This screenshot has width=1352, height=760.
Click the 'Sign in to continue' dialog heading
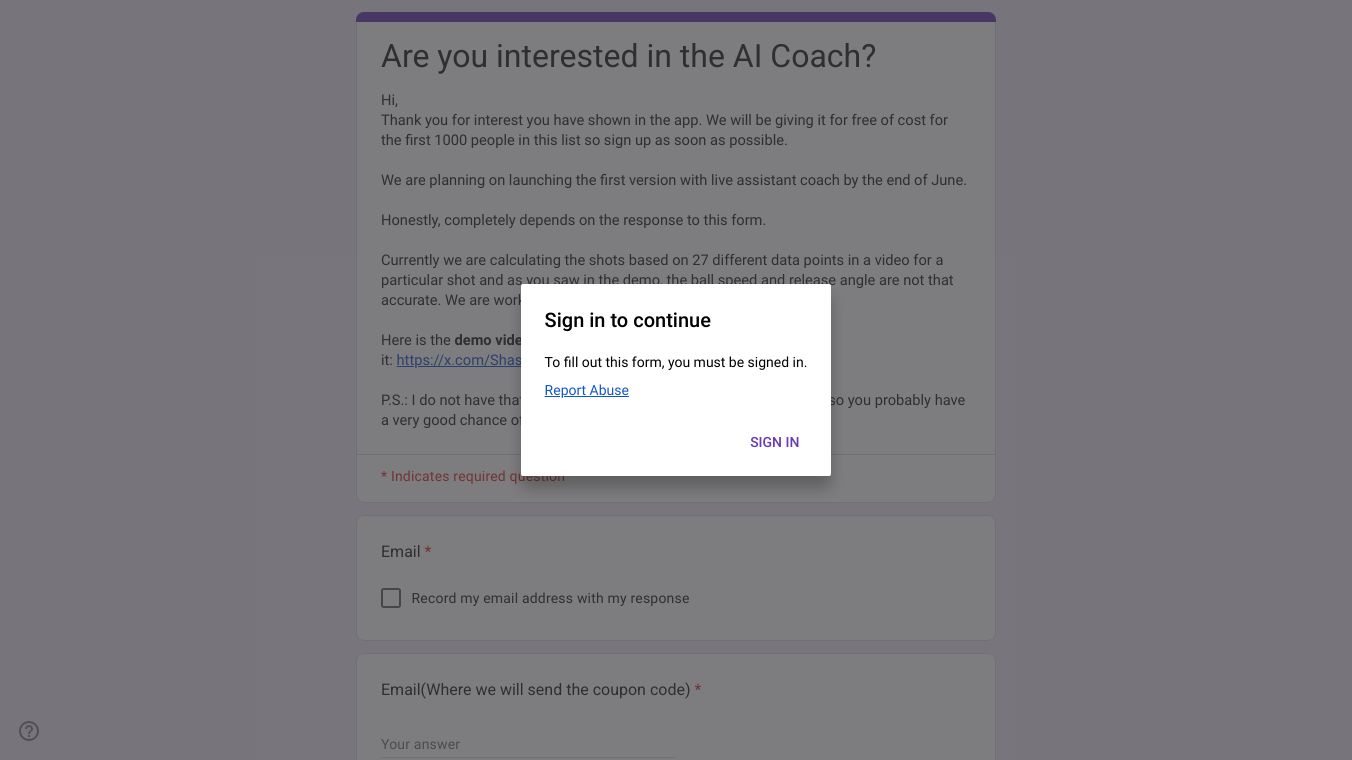tap(627, 320)
